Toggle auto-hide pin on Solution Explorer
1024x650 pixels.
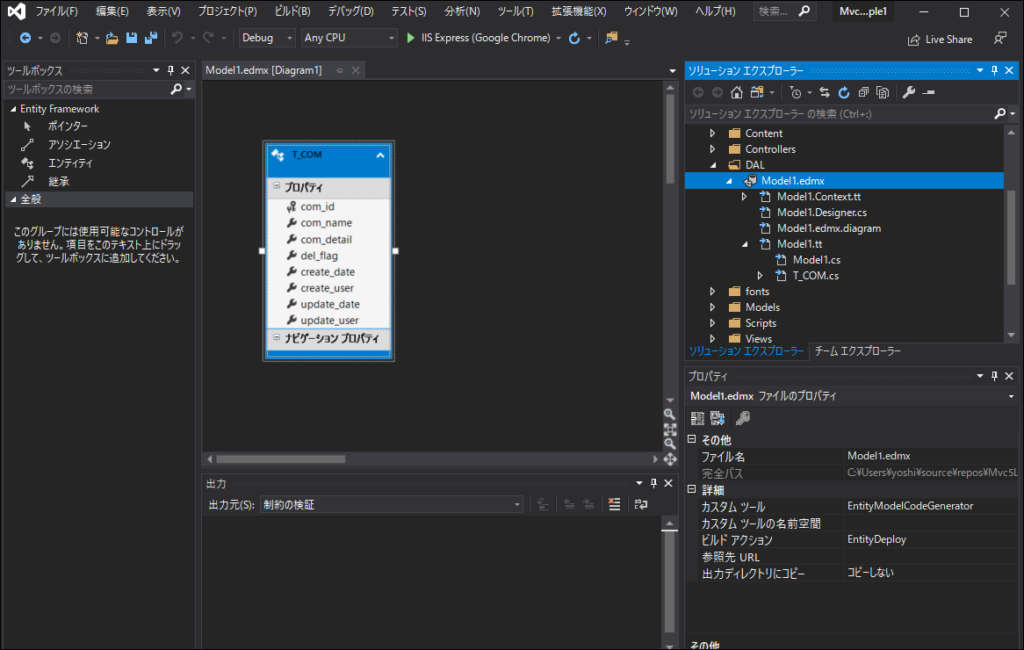tap(994, 70)
